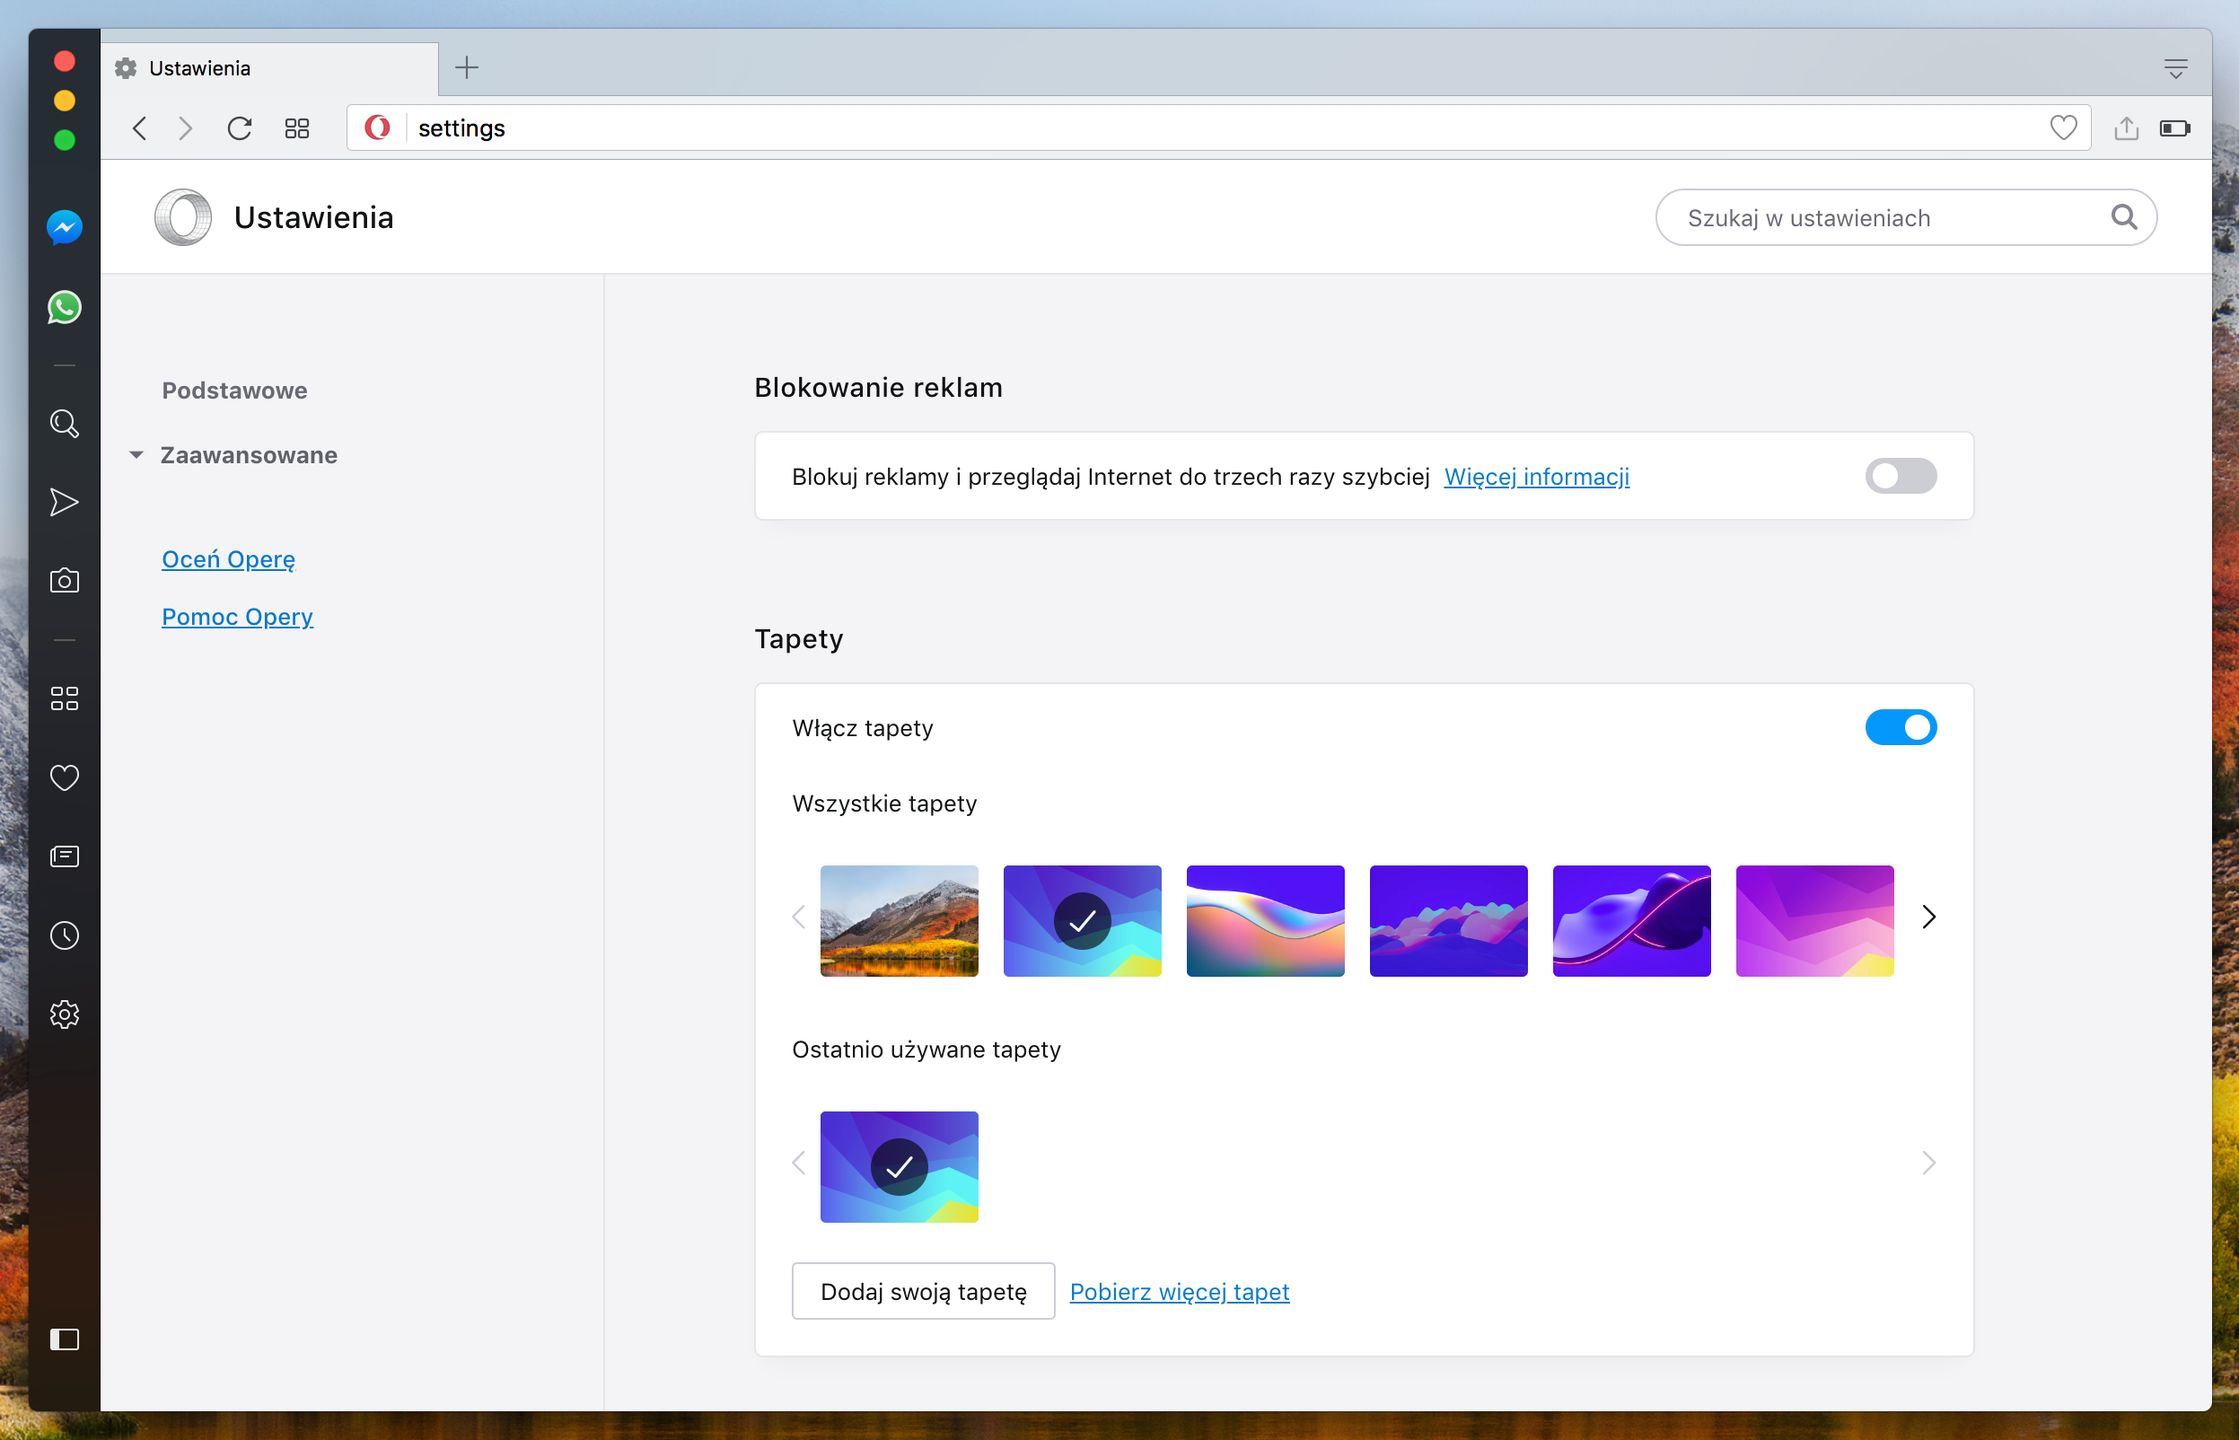Select the Ustawienia tab

(x=270, y=68)
